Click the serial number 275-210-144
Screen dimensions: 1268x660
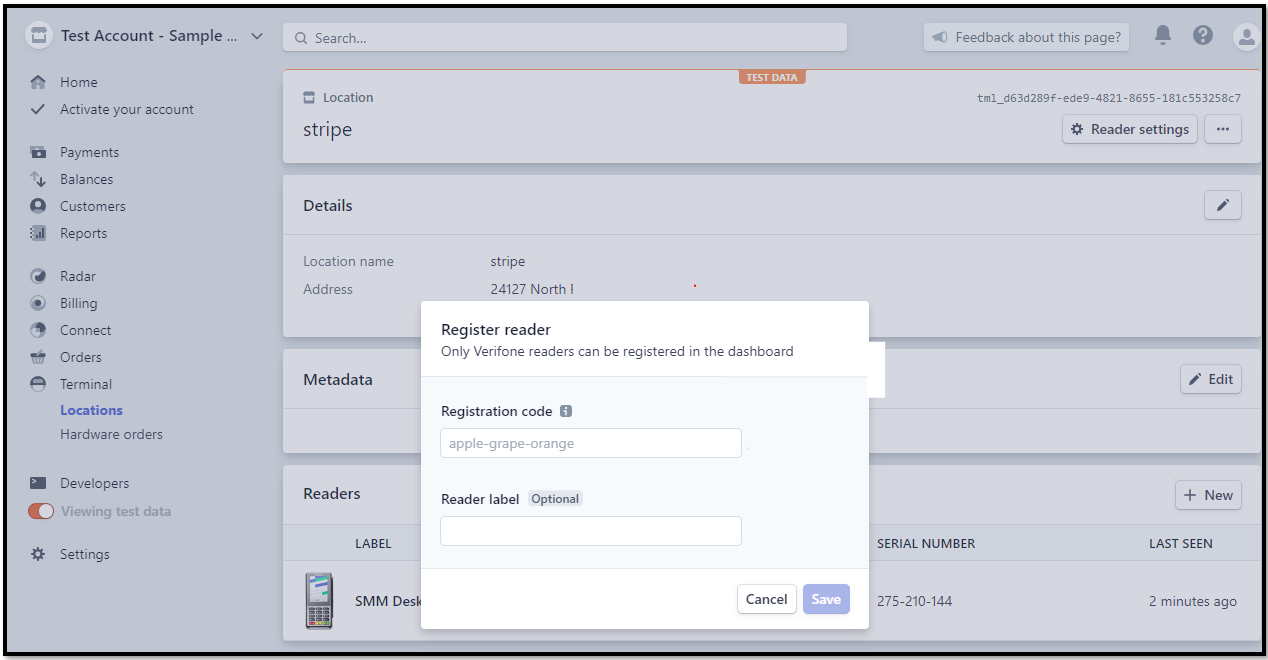914,601
